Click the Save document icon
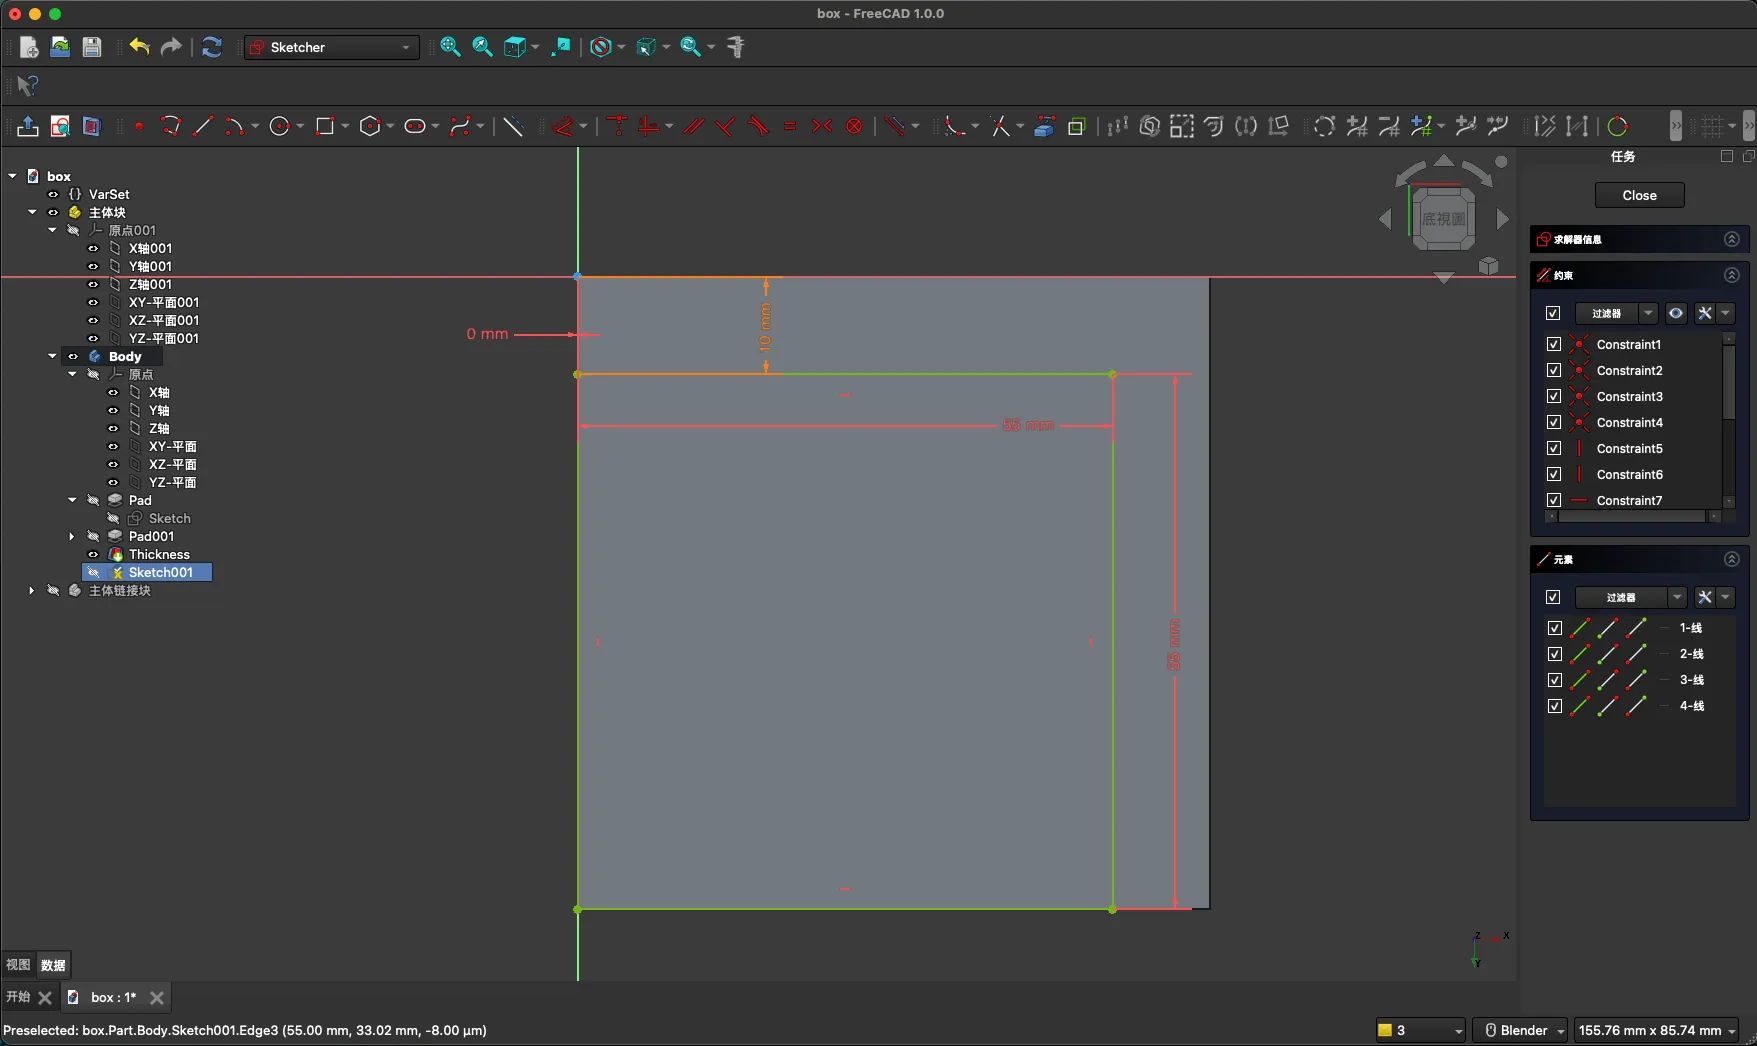This screenshot has height=1046, width=1757. [92, 47]
